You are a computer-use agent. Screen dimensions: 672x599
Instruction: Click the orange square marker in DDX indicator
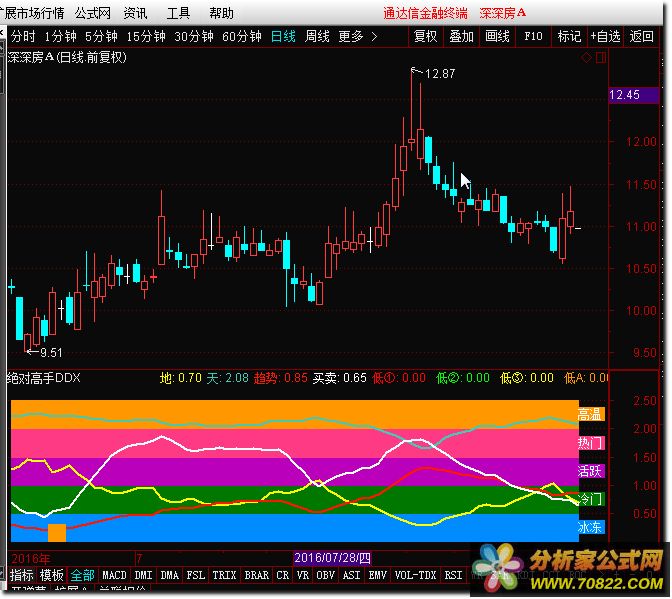[x=57, y=532]
